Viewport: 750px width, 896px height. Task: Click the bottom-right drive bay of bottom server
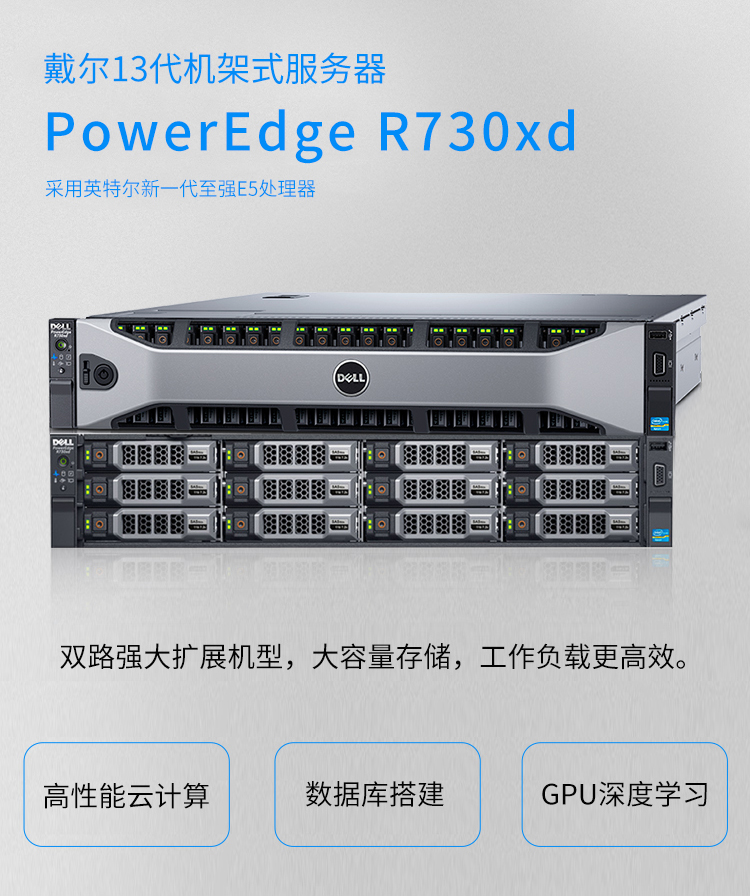click(x=572, y=524)
